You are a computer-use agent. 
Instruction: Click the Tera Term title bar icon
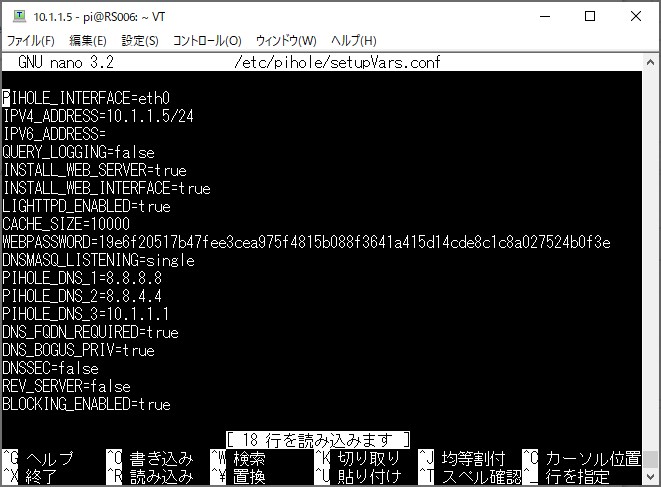coord(19,16)
